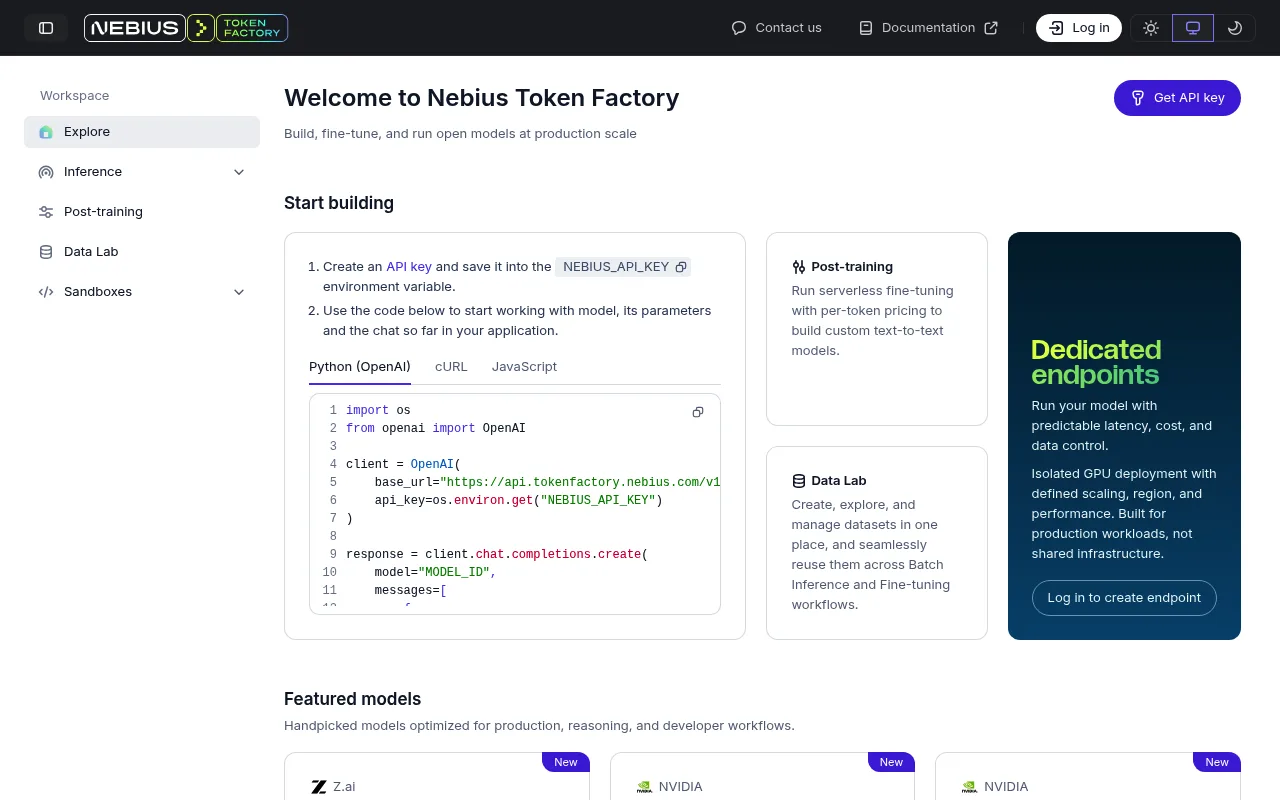Expand the Inference submenu chevron
1280x800 pixels.
tap(239, 172)
